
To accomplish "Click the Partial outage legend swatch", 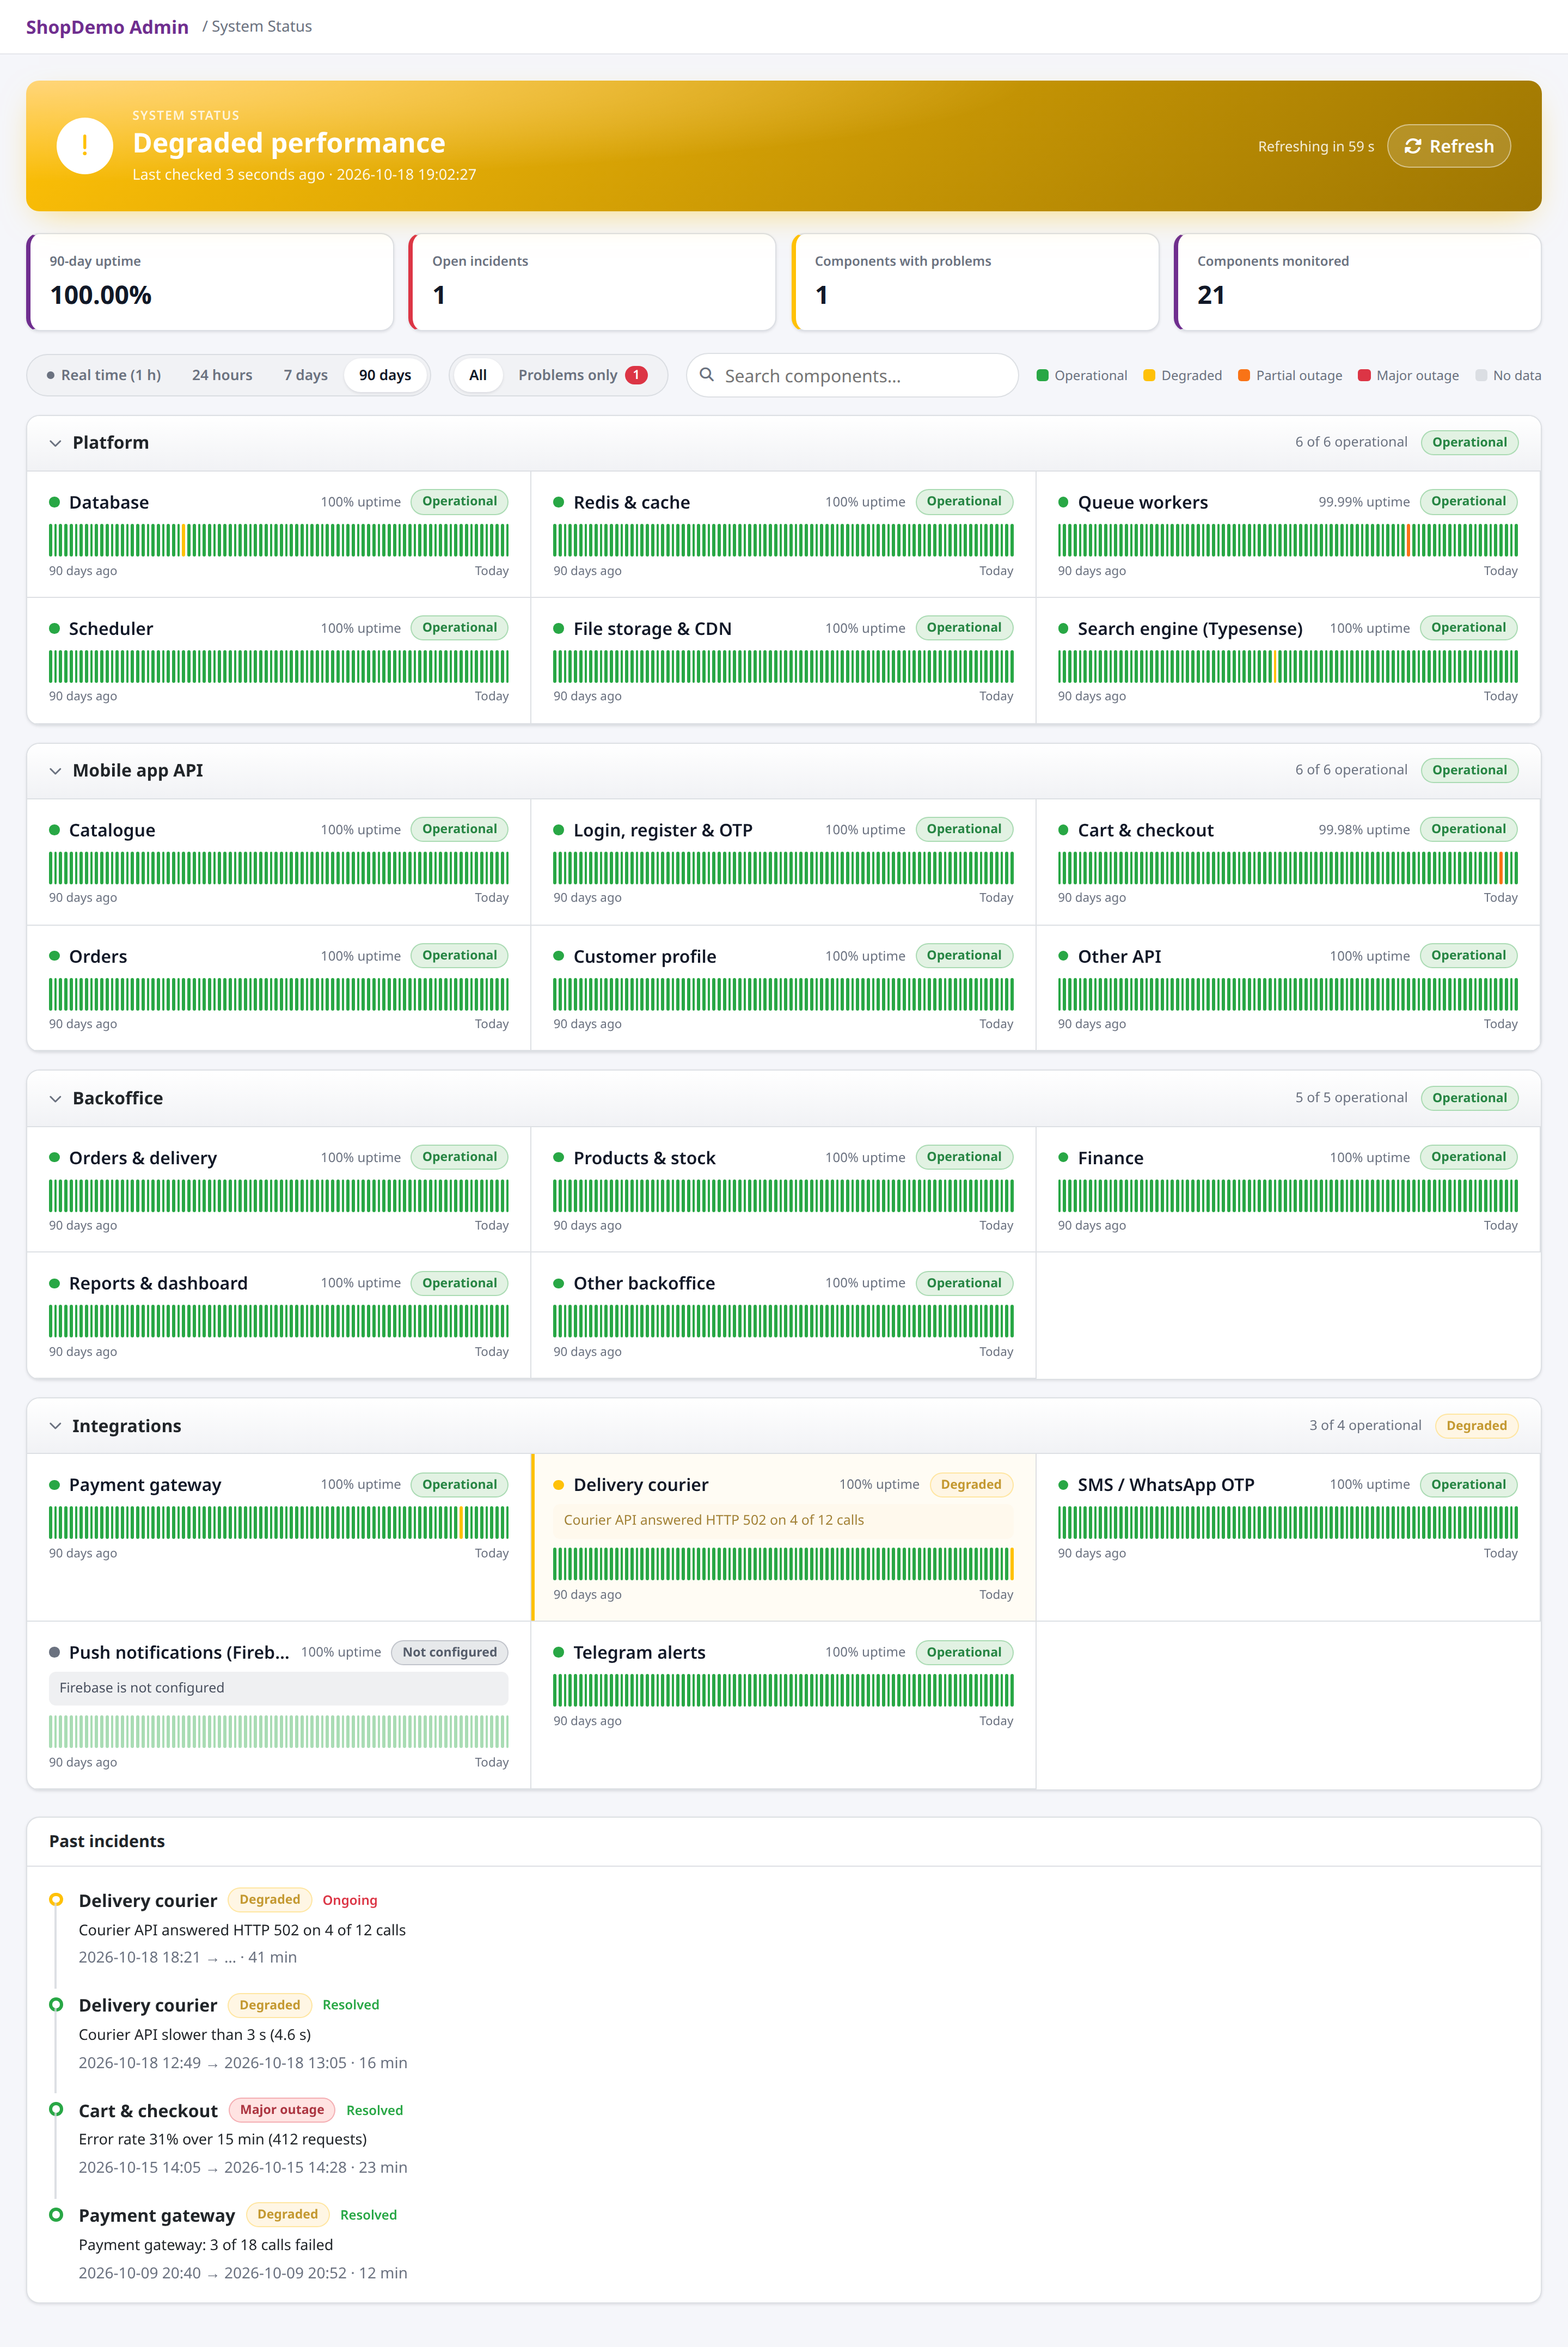I will point(1244,376).
